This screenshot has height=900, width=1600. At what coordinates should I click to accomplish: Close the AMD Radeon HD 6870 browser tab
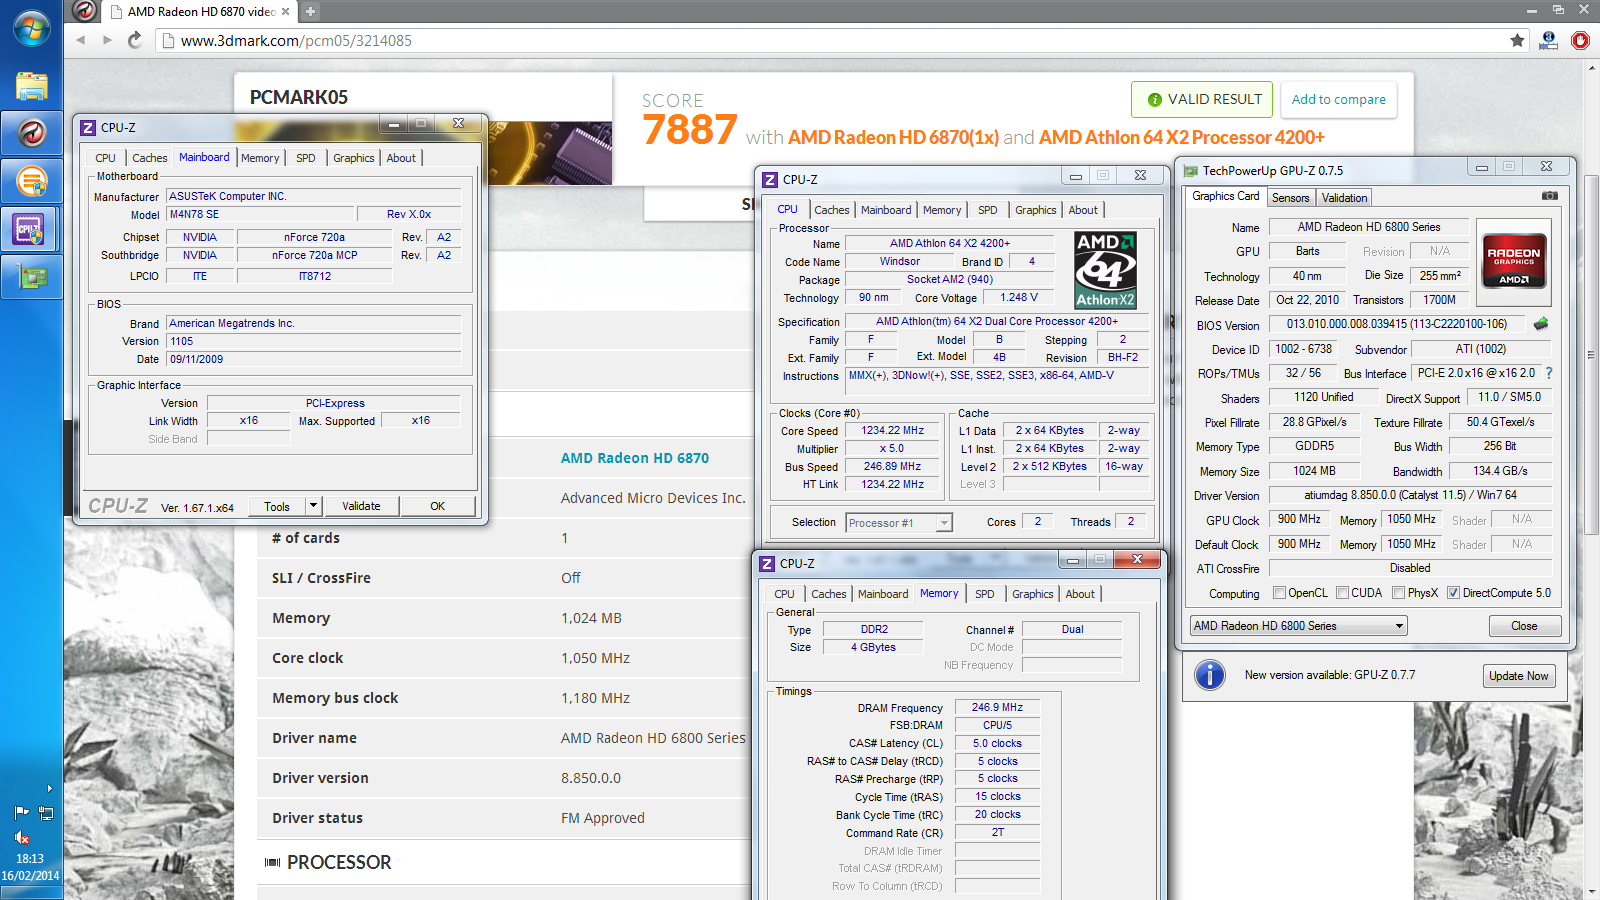285,12
